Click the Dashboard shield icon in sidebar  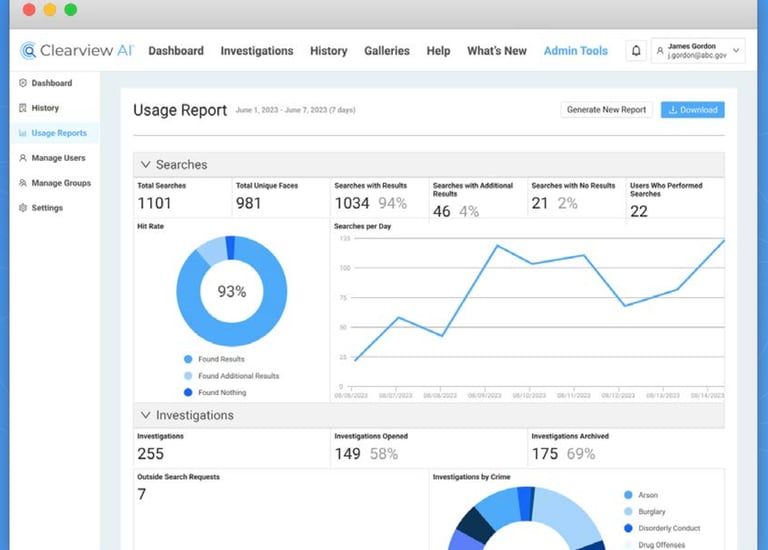23,83
